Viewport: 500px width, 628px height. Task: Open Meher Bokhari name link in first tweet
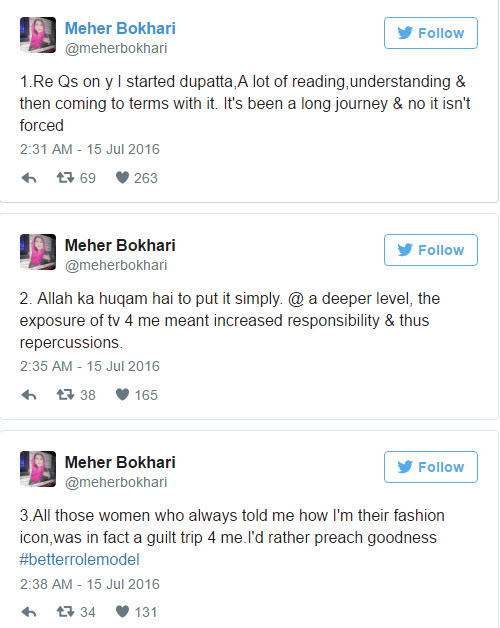point(120,28)
